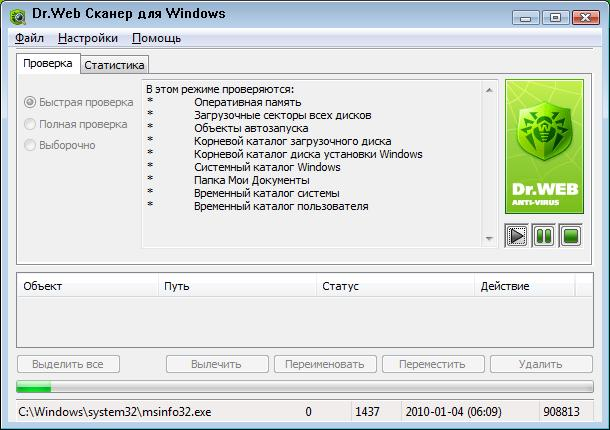Viewport: 610px width, 430px height.
Task: Maximize the Dr.Web Scanner window
Action: [556, 18]
